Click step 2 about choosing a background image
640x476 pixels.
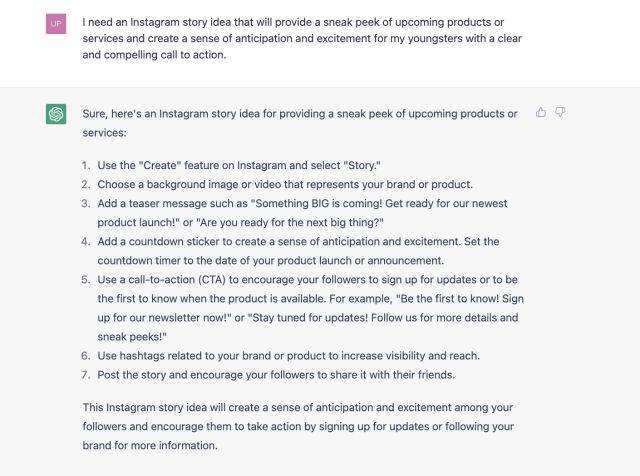click(x=285, y=184)
